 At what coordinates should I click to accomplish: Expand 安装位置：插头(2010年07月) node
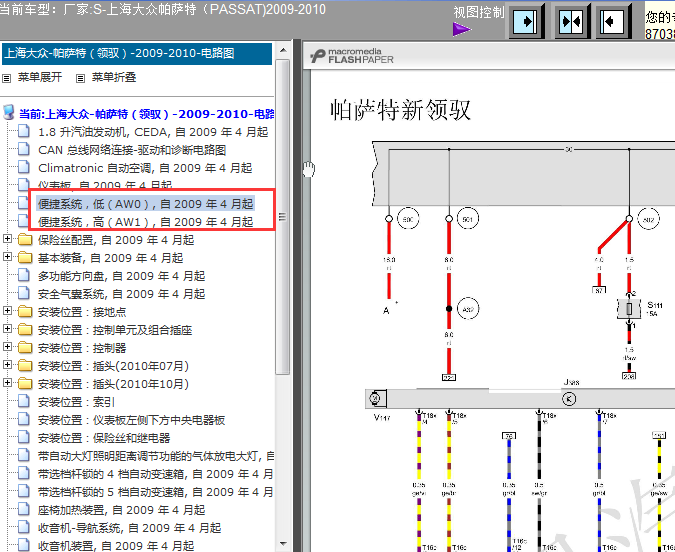click(7, 365)
